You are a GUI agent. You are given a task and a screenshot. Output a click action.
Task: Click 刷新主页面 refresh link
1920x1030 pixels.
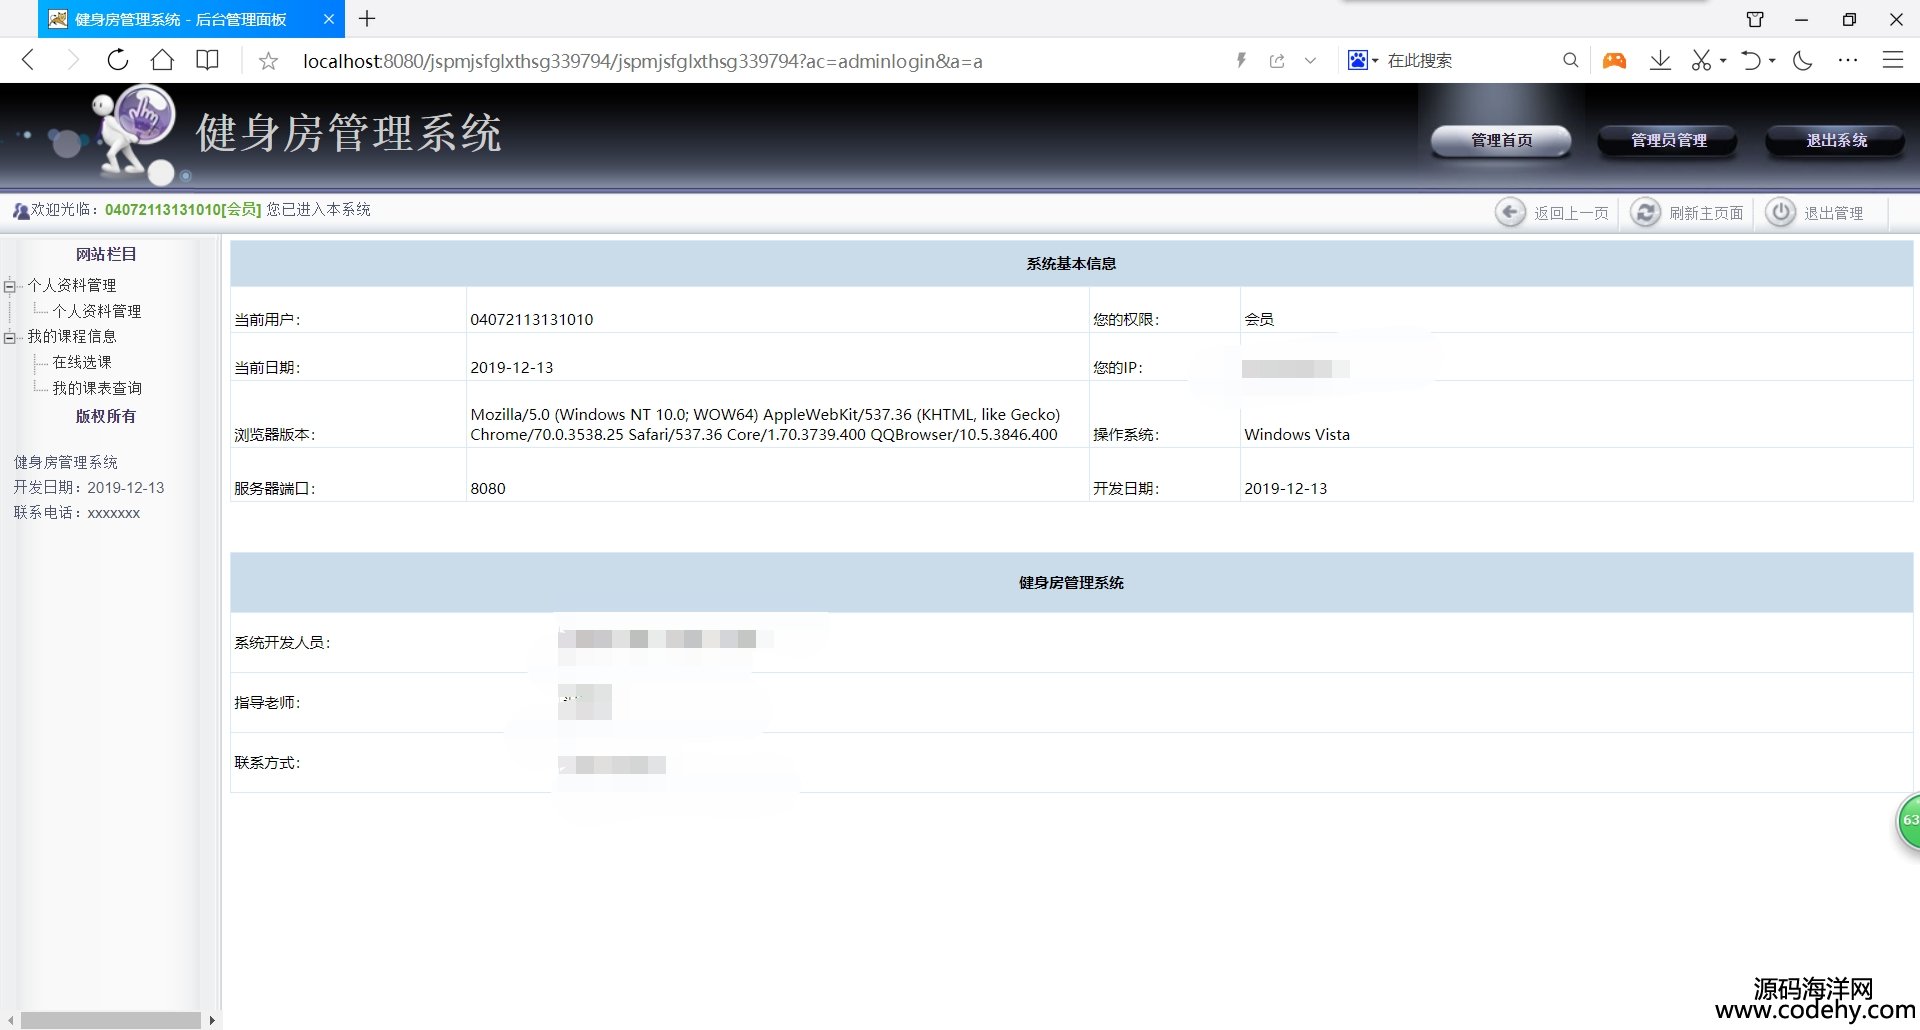coord(1688,213)
